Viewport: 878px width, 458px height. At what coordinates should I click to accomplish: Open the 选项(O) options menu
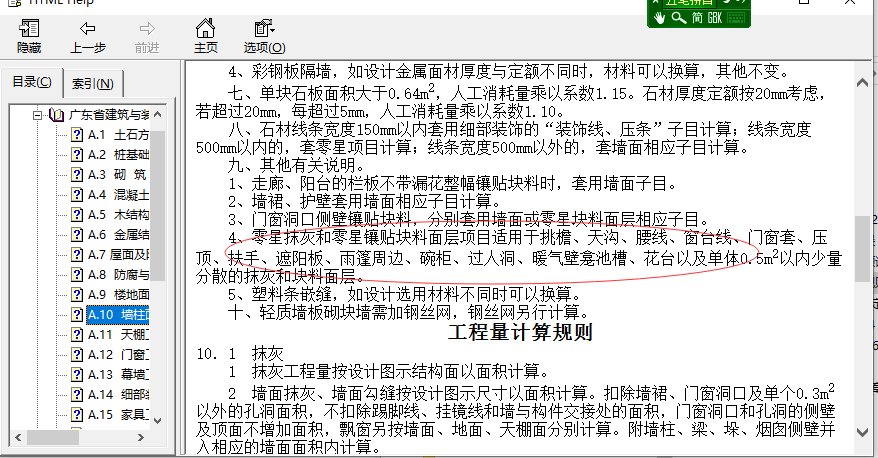click(x=264, y=36)
